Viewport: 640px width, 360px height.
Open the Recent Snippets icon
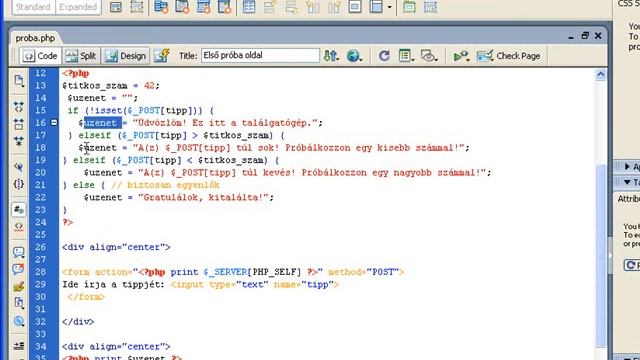tap(19, 303)
